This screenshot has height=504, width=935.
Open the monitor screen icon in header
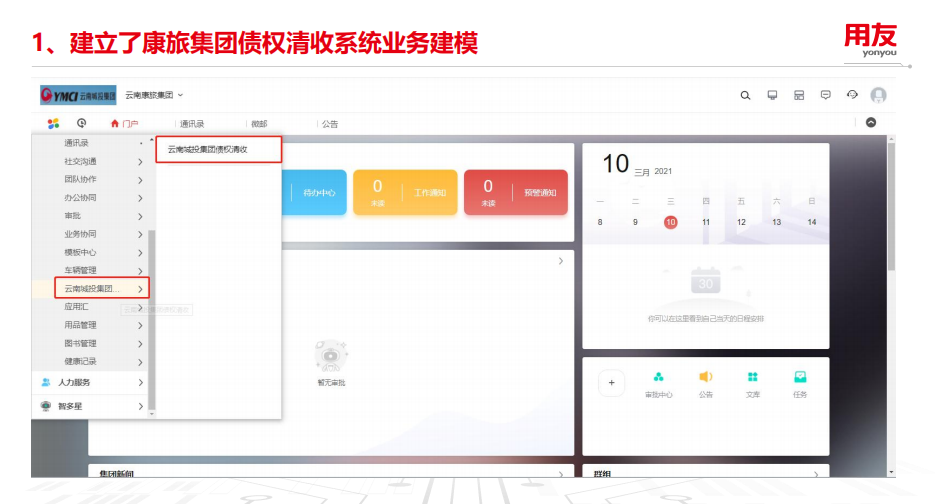pos(772,95)
